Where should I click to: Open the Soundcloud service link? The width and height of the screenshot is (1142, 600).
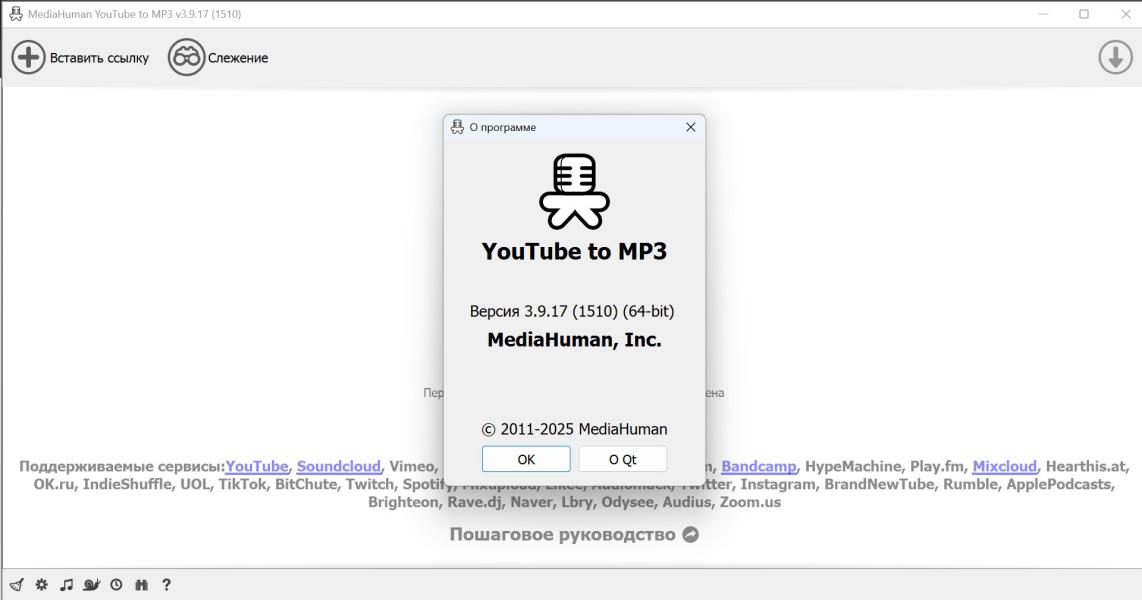click(x=338, y=466)
